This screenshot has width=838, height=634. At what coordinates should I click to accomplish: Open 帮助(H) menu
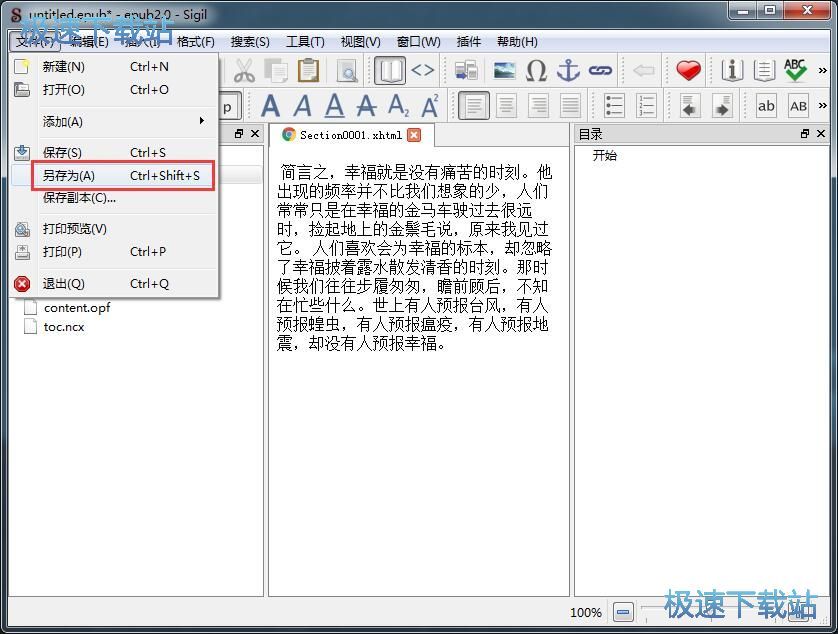(517, 42)
